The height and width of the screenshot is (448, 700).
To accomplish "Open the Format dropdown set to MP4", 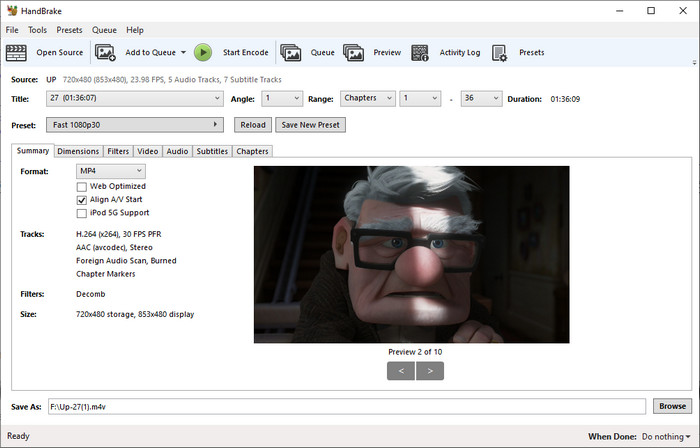I will pyautogui.click(x=111, y=171).
